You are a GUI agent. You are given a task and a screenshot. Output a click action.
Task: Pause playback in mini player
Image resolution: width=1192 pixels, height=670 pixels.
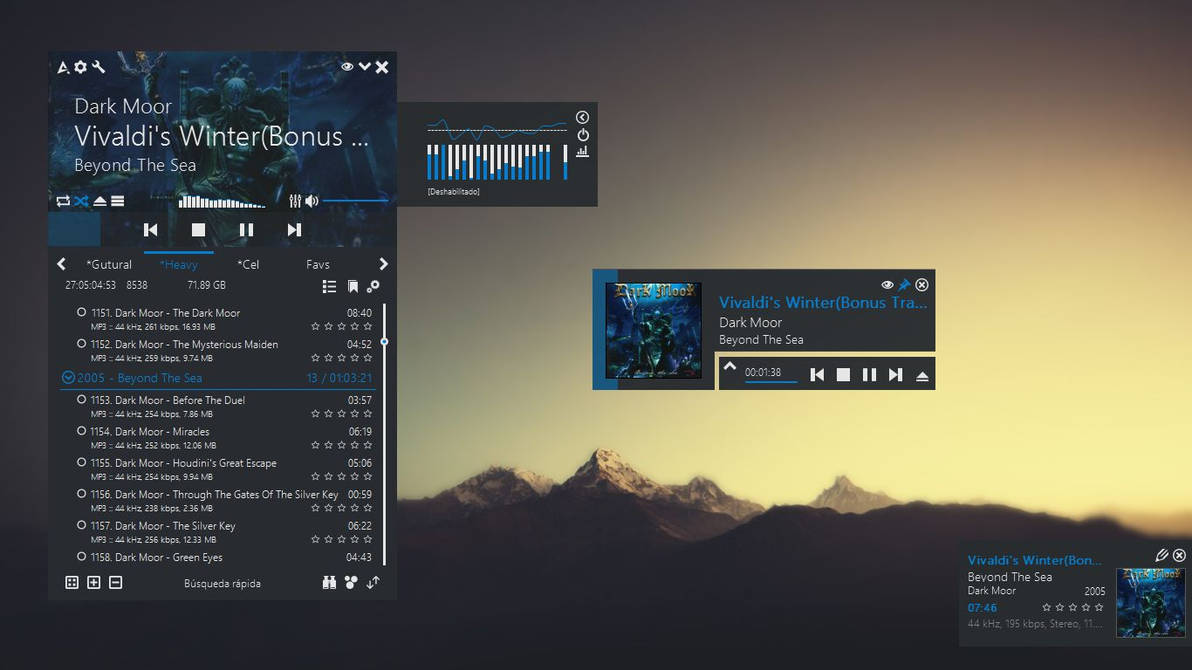[x=869, y=374]
